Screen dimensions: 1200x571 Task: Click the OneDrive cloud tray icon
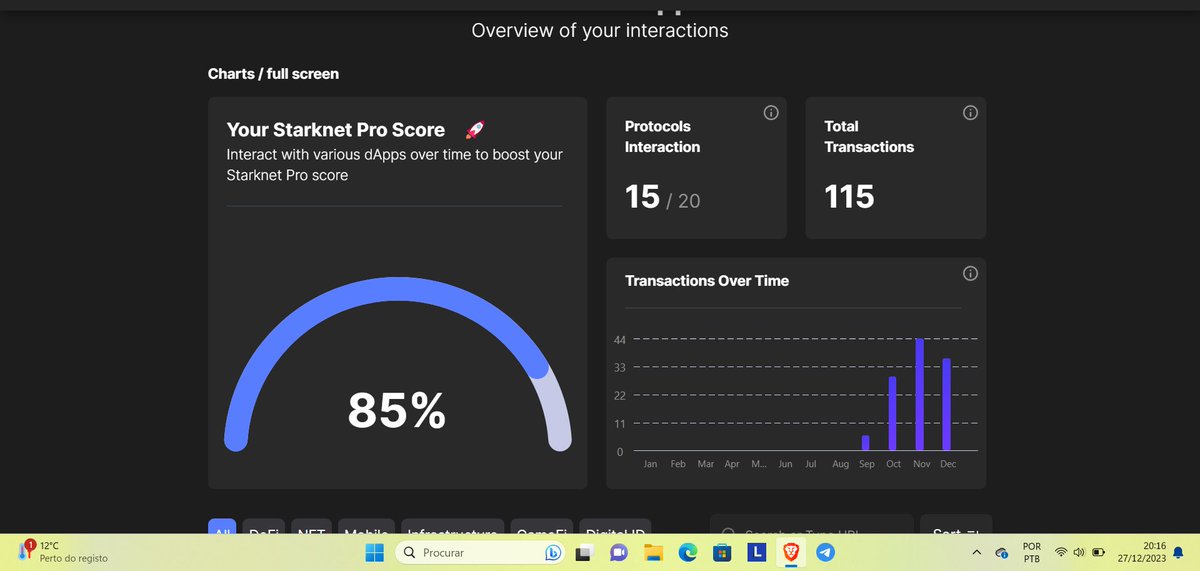(x=1002, y=553)
